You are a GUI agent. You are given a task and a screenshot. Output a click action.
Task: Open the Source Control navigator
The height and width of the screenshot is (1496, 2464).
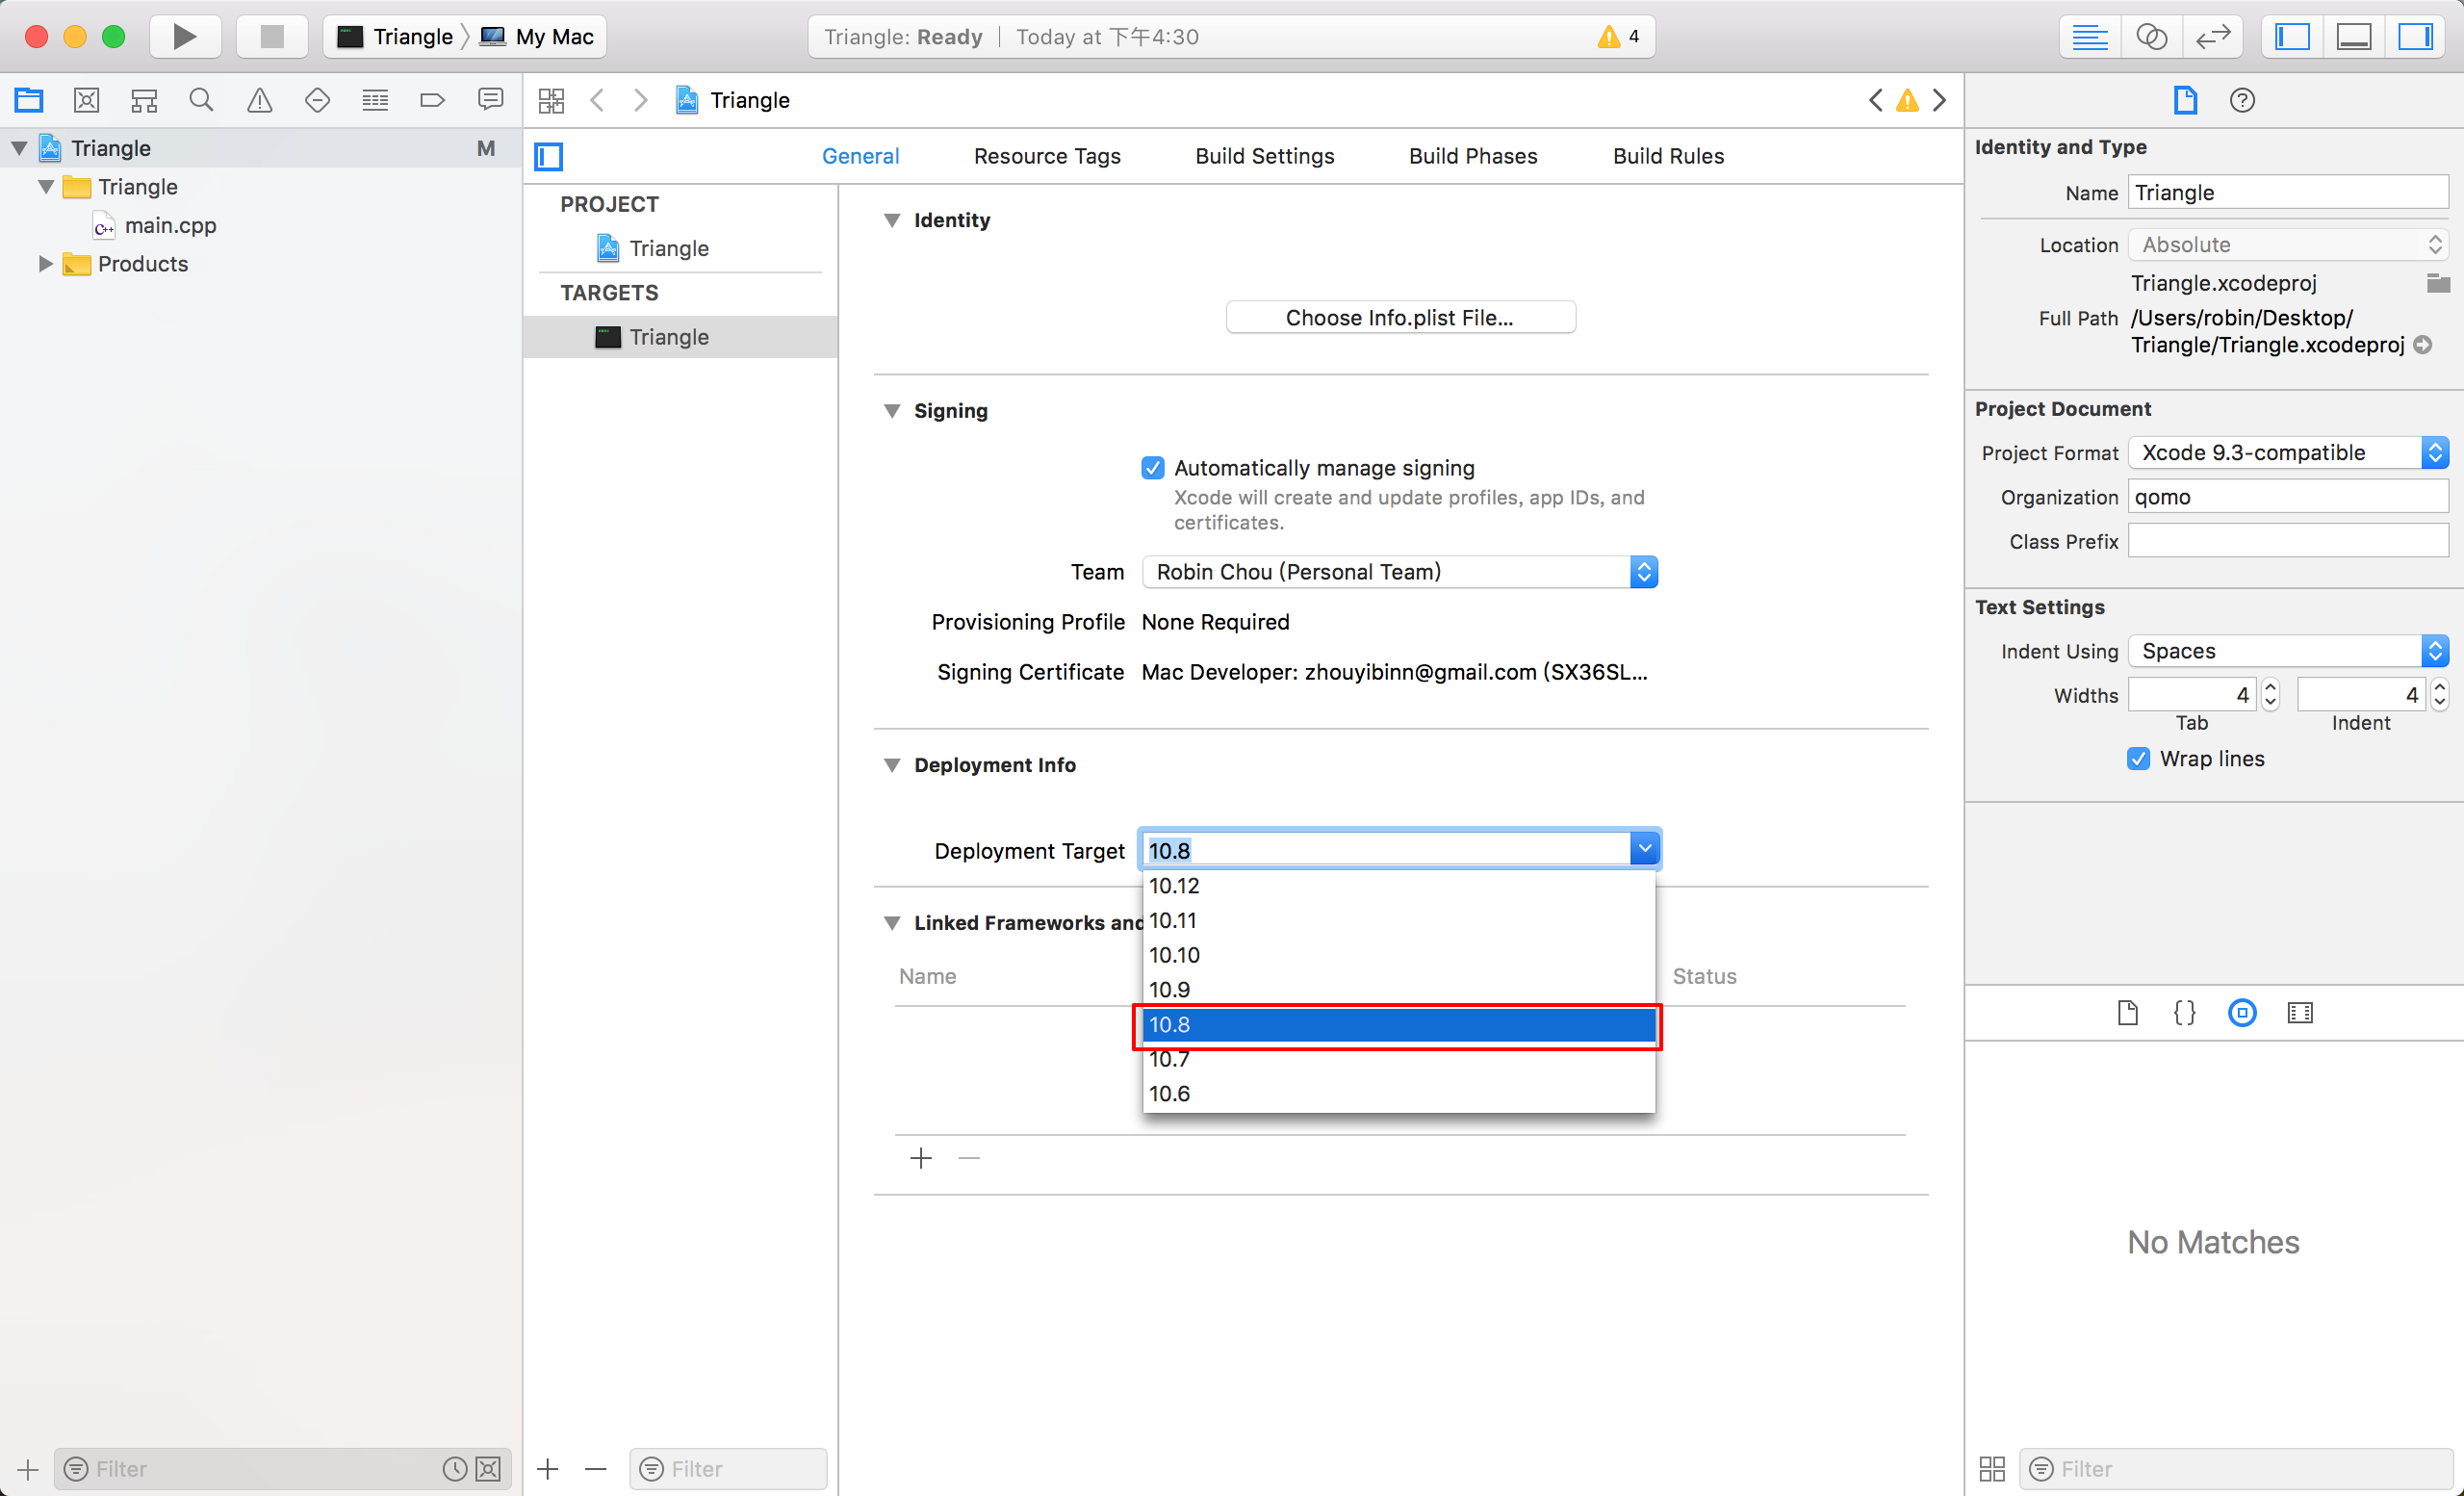[87, 100]
